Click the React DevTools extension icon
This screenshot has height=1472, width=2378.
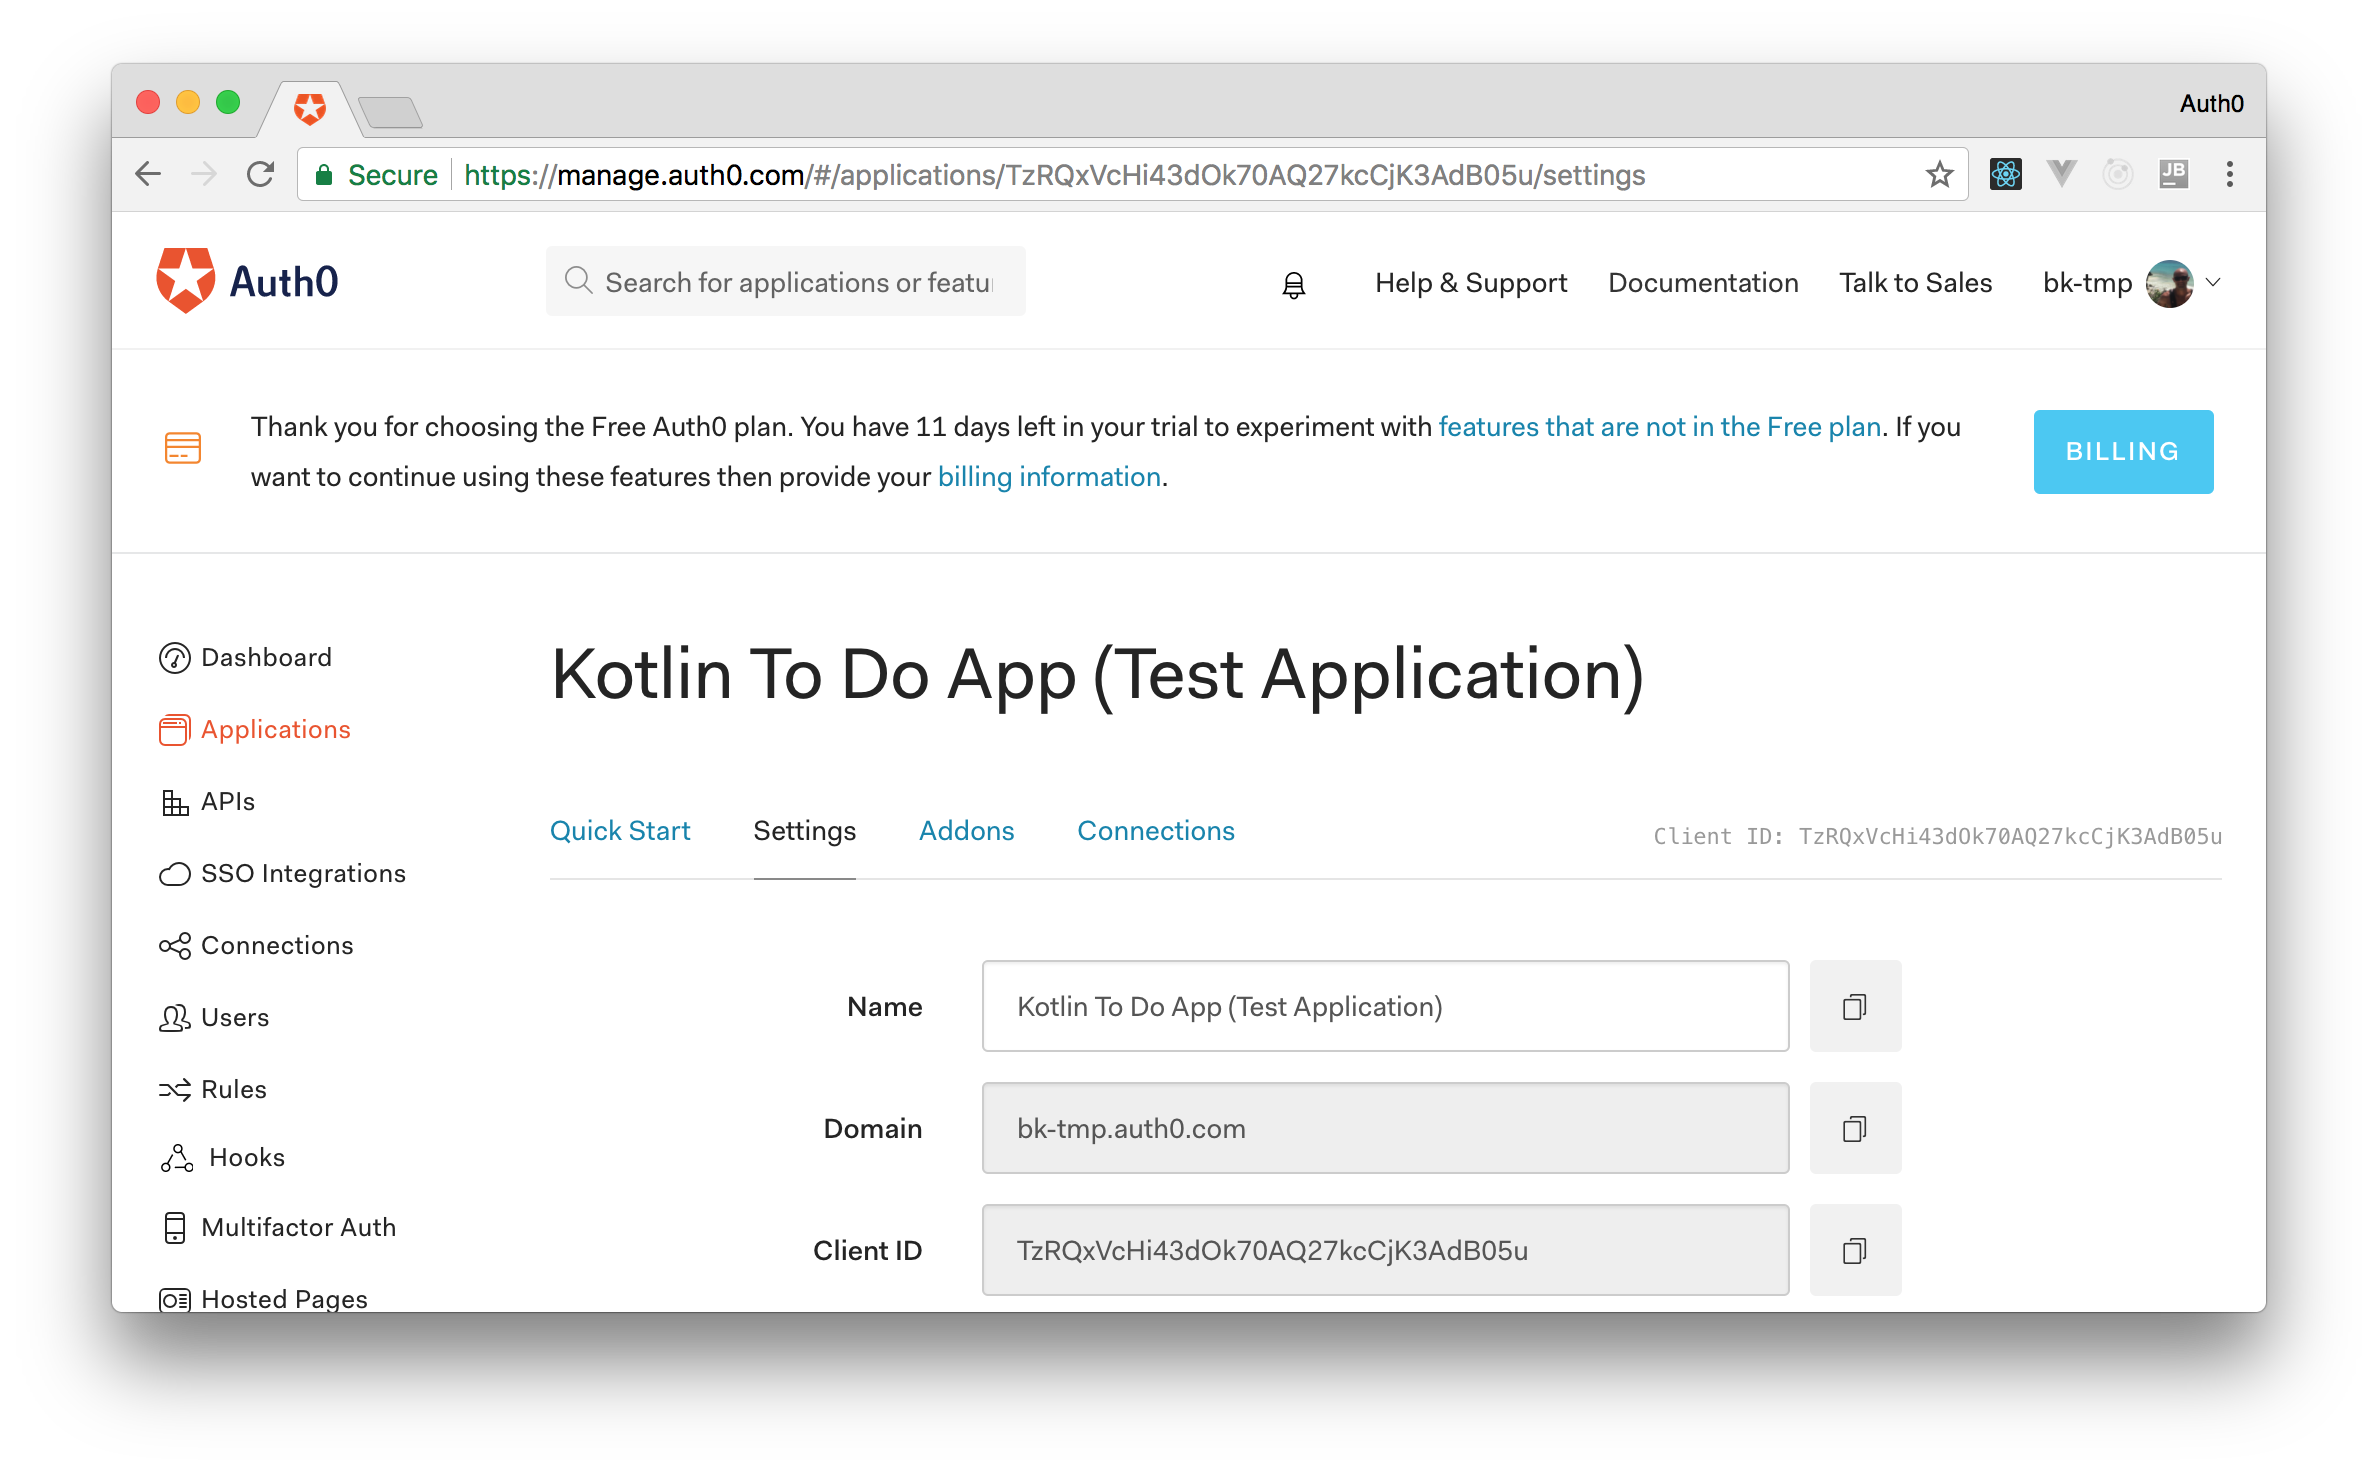tap(2005, 175)
